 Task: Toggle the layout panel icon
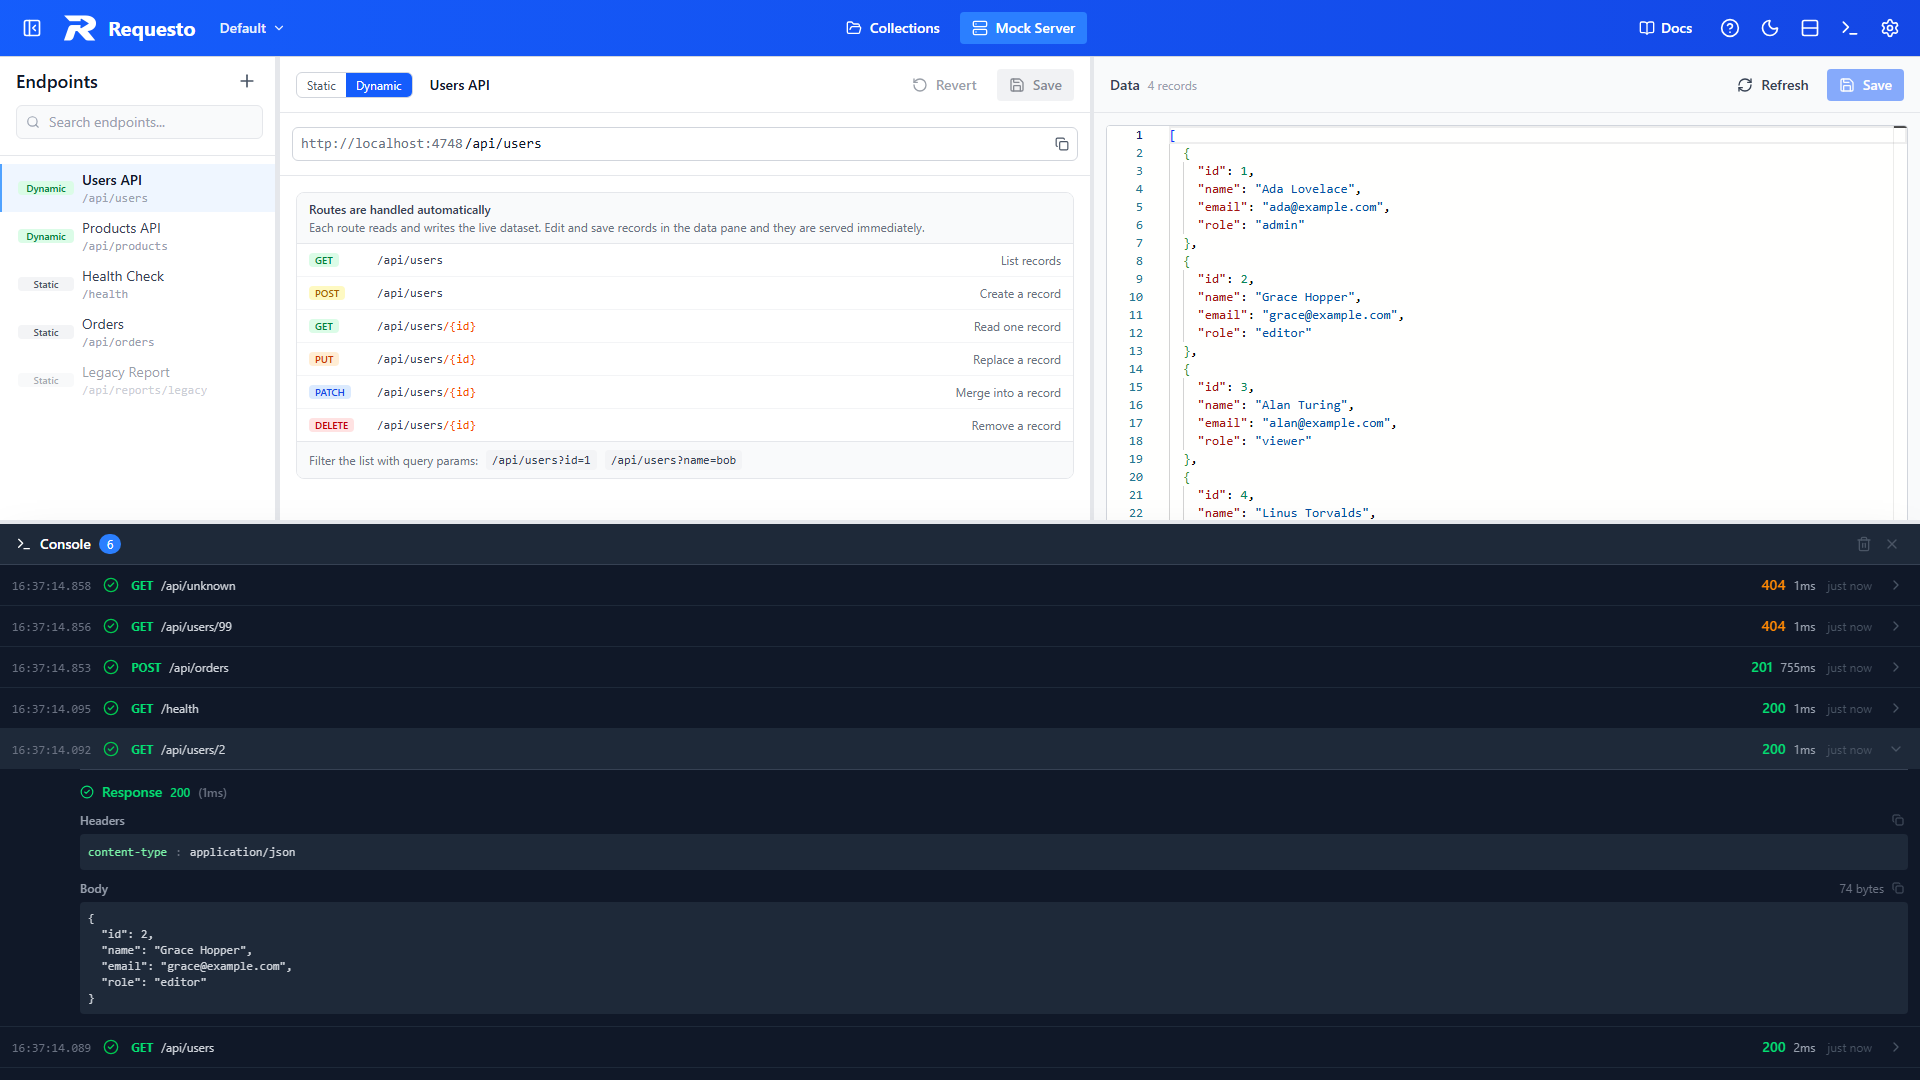coord(1810,28)
